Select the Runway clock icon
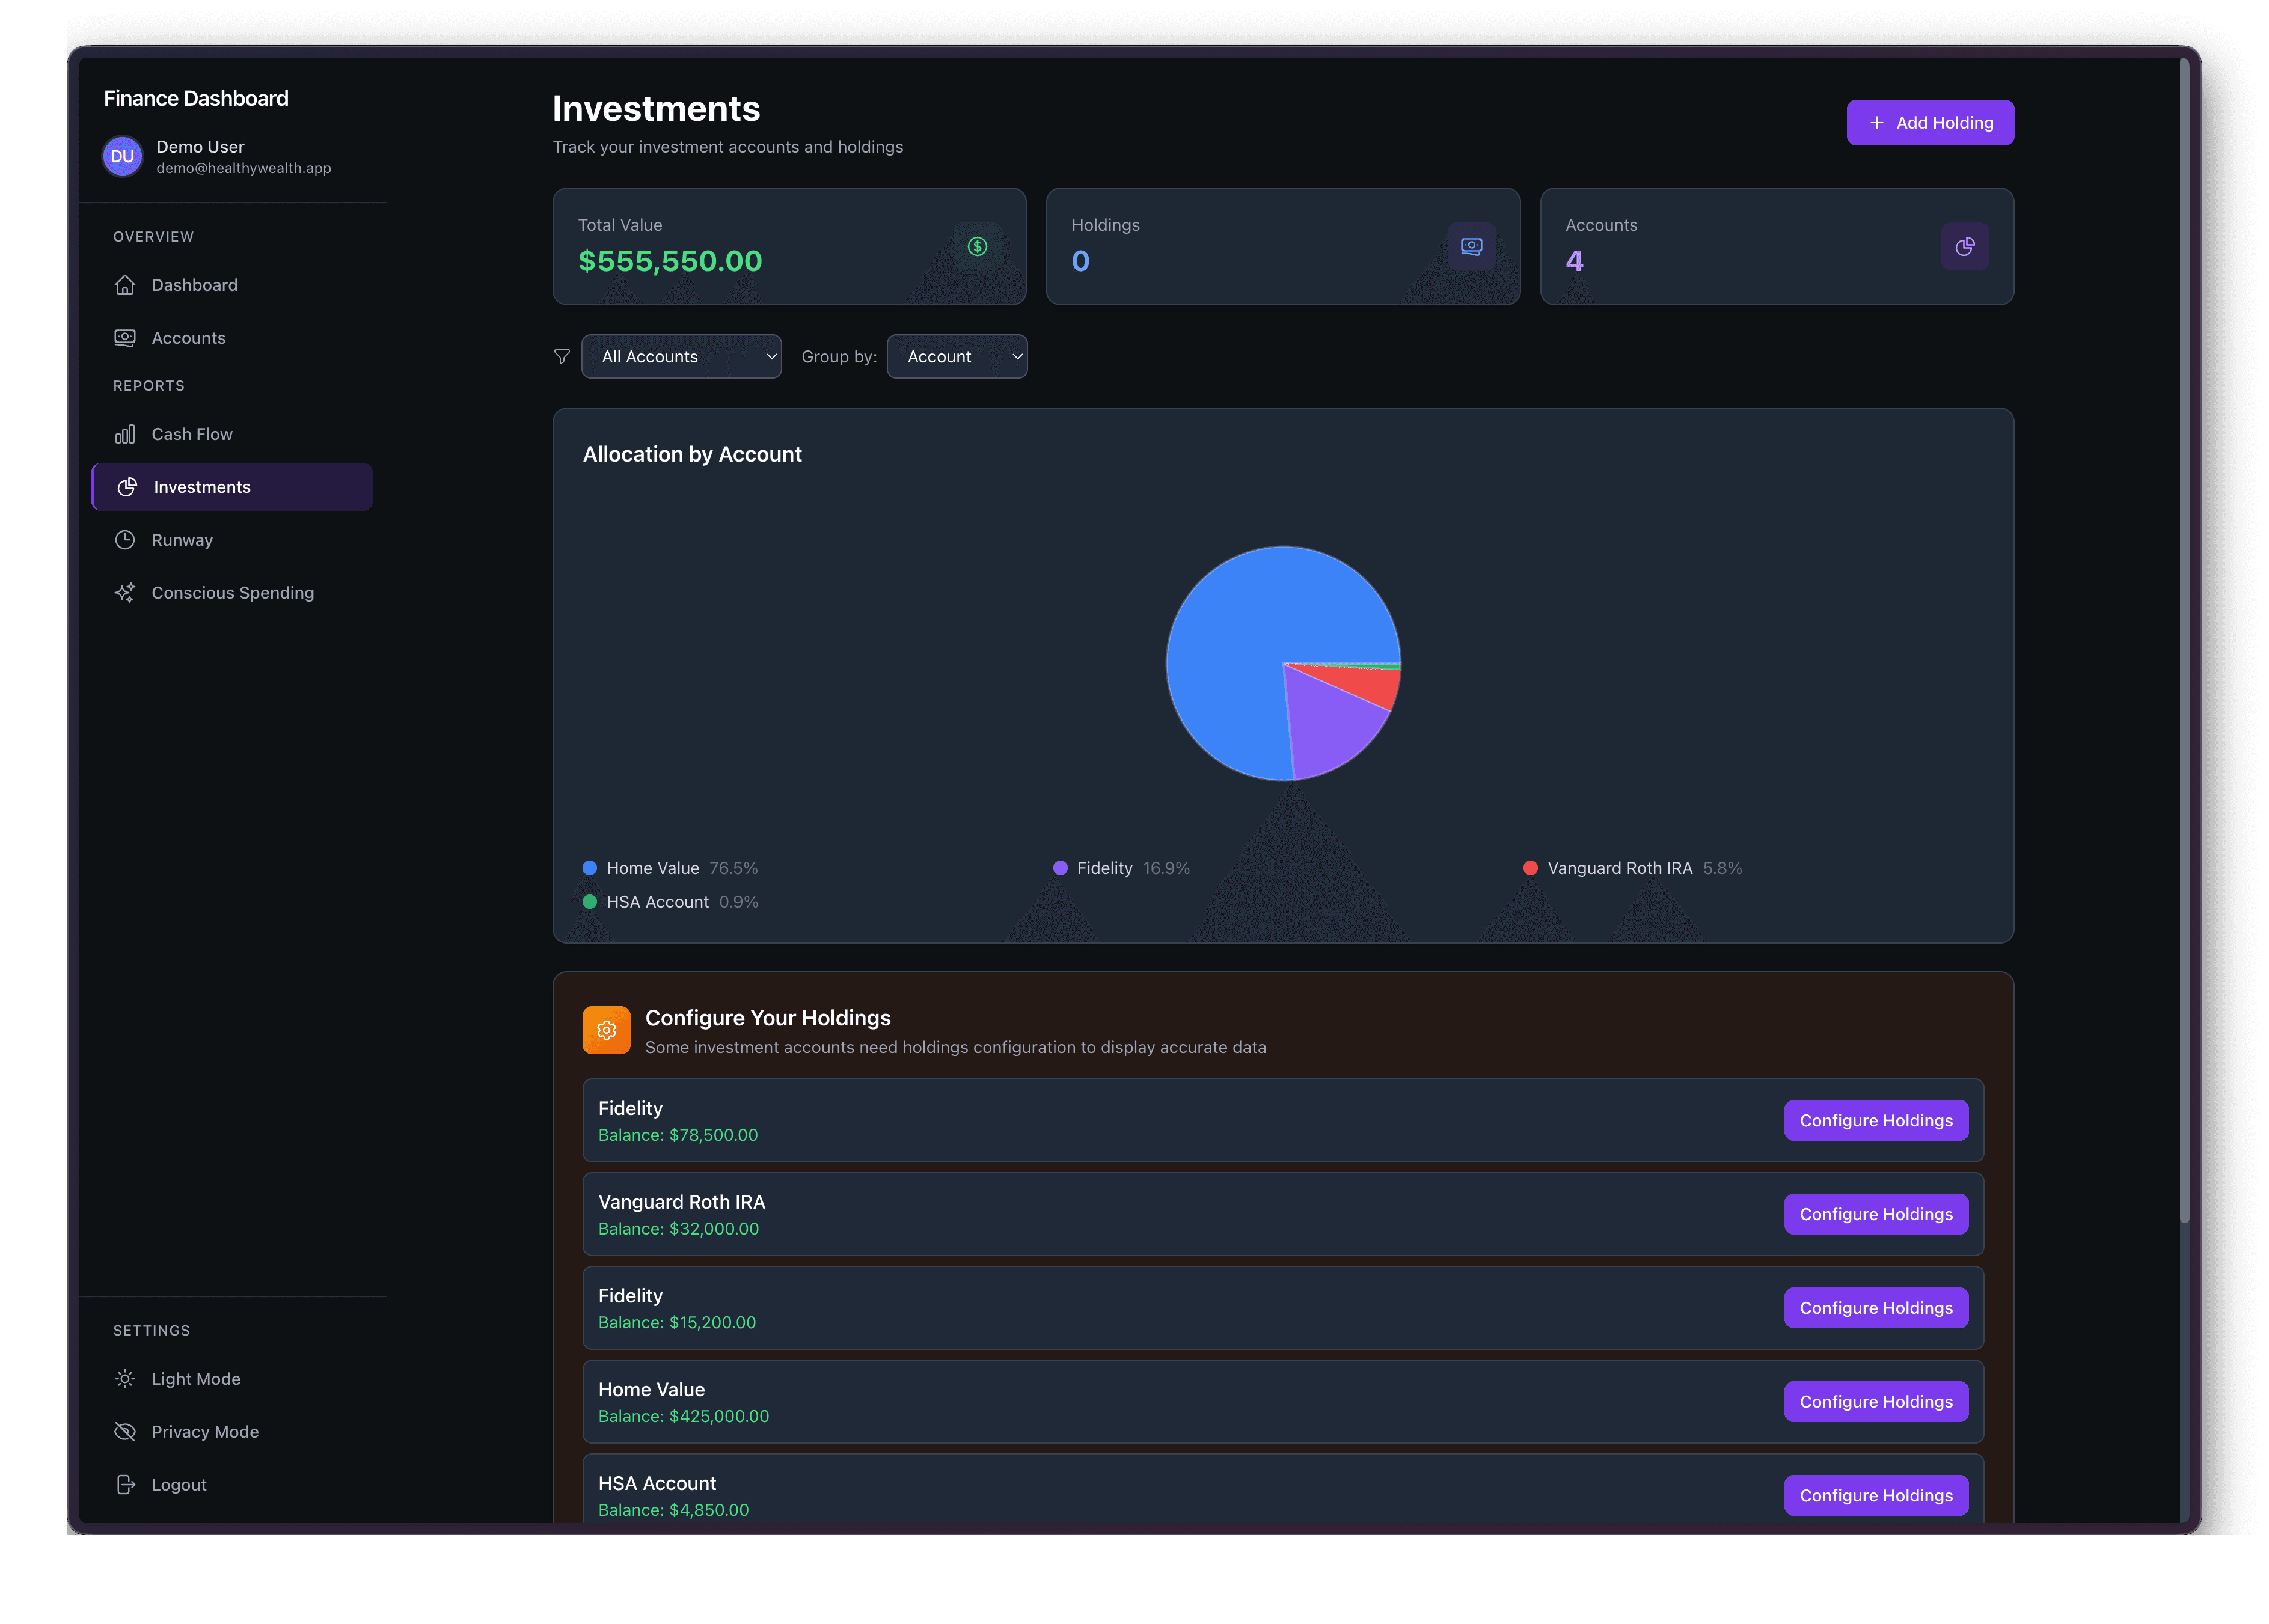Screen dimensions: 2269x1624 pyautogui.click(x=125, y=540)
